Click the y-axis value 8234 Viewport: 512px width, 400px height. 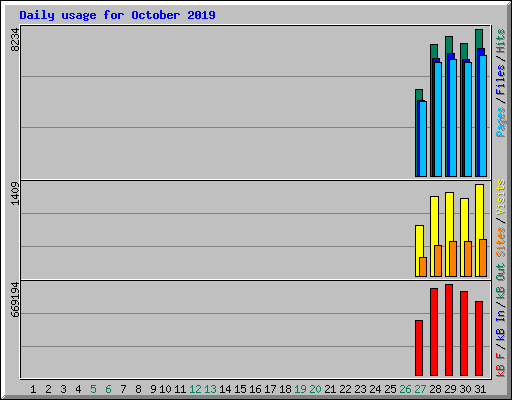coord(15,40)
